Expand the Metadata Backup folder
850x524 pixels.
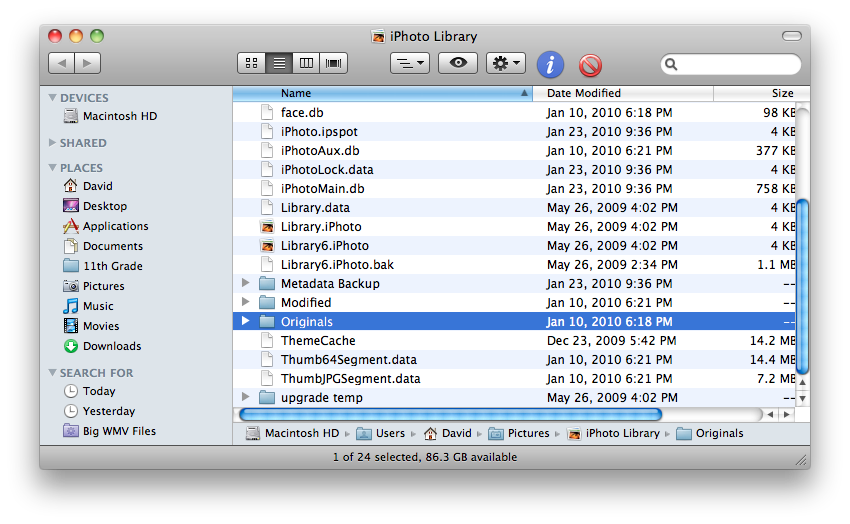(246, 283)
